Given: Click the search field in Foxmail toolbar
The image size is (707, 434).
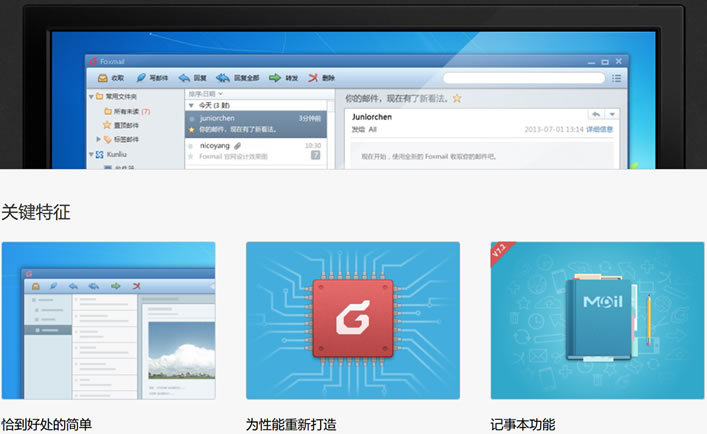Looking at the screenshot, I should (524, 78).
